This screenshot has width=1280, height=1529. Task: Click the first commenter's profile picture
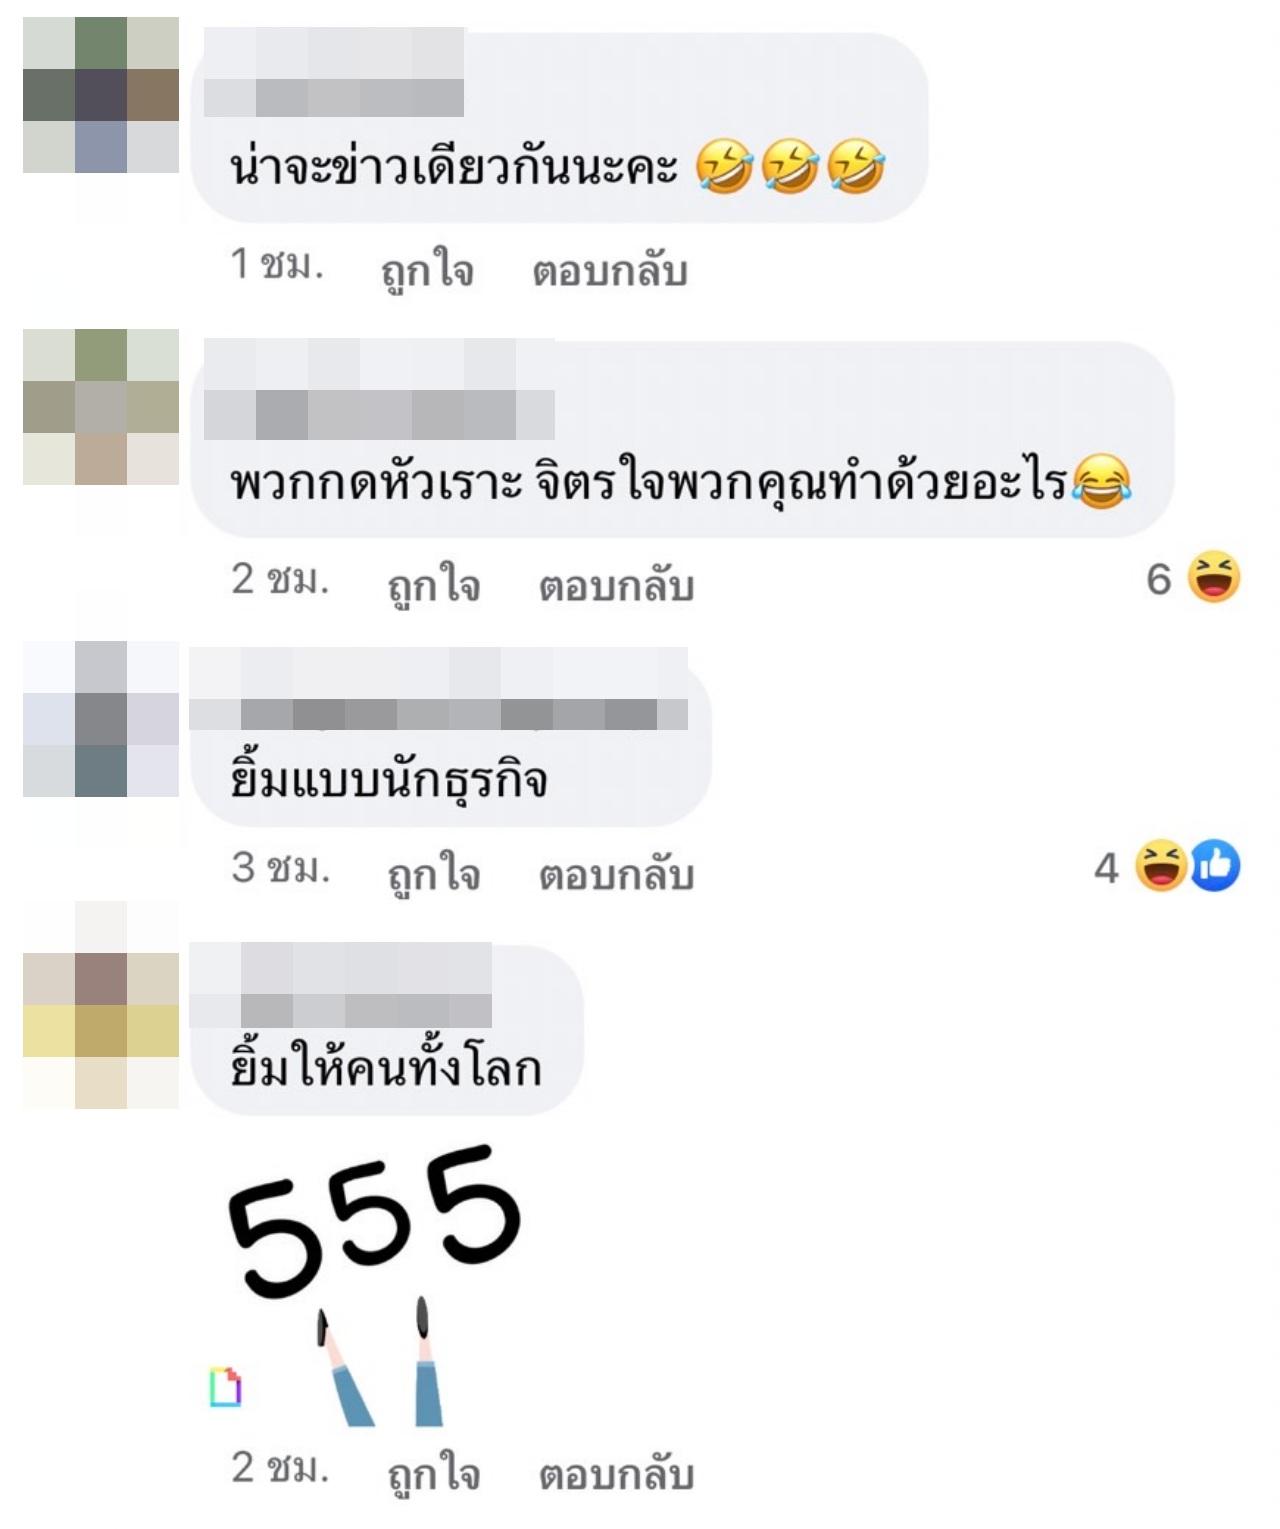pos(101,95)
